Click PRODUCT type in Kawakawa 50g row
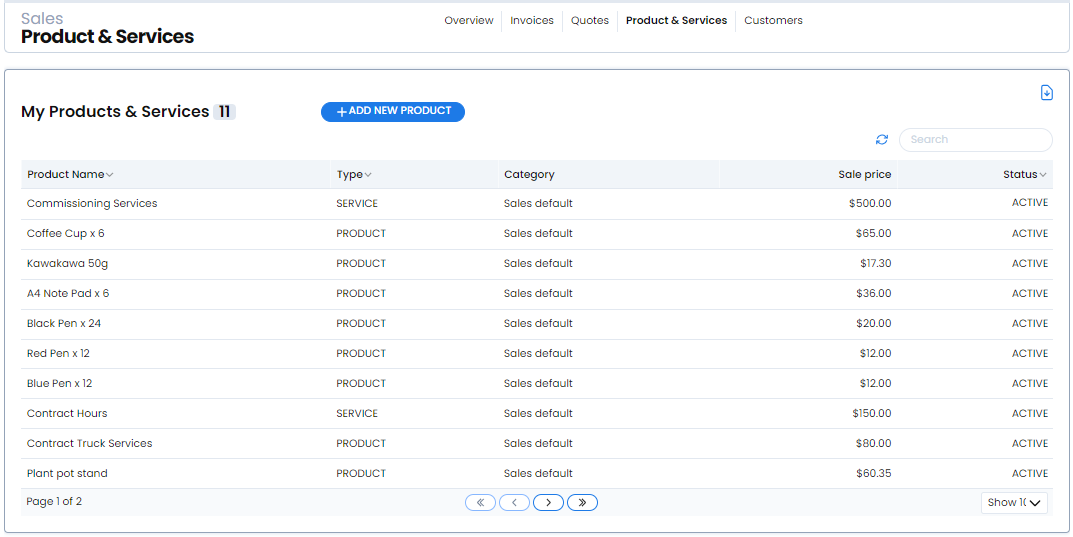Viewport: 1073px width, 537px height. point(361,263)
